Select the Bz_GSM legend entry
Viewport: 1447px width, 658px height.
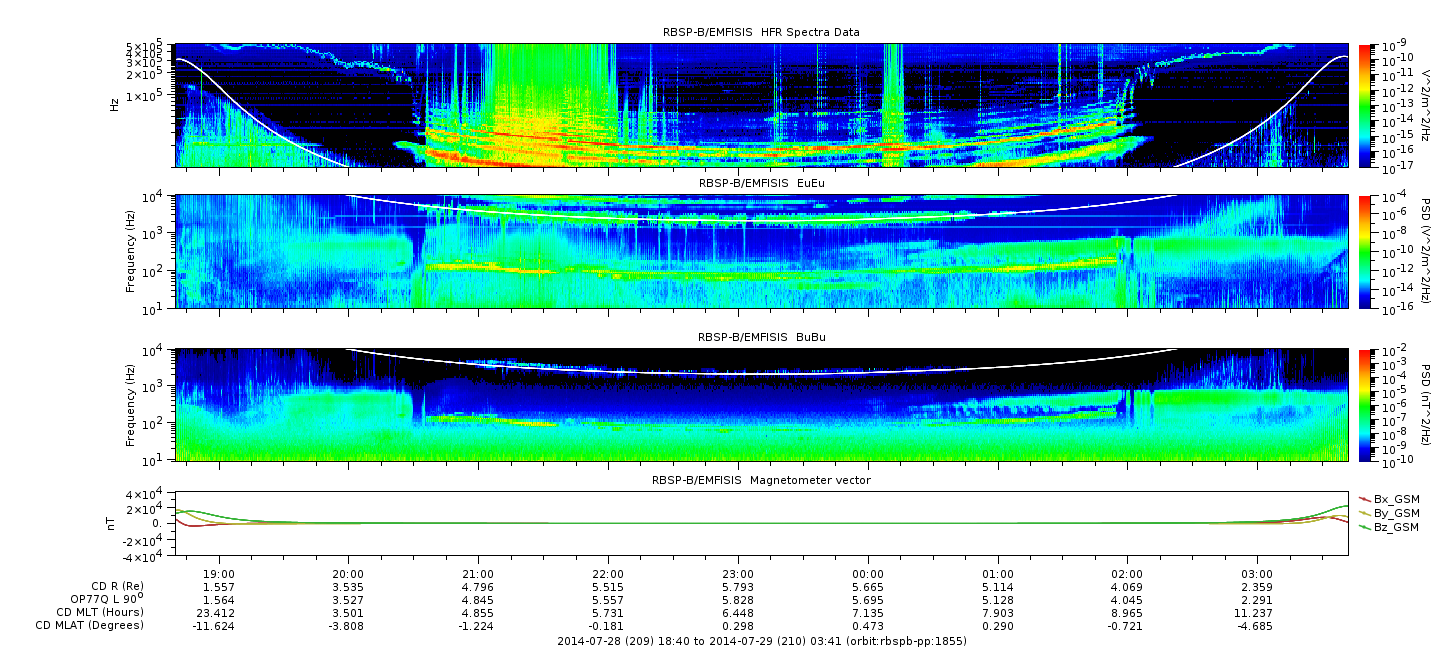pyautogui.click(x=1389, y=526)
